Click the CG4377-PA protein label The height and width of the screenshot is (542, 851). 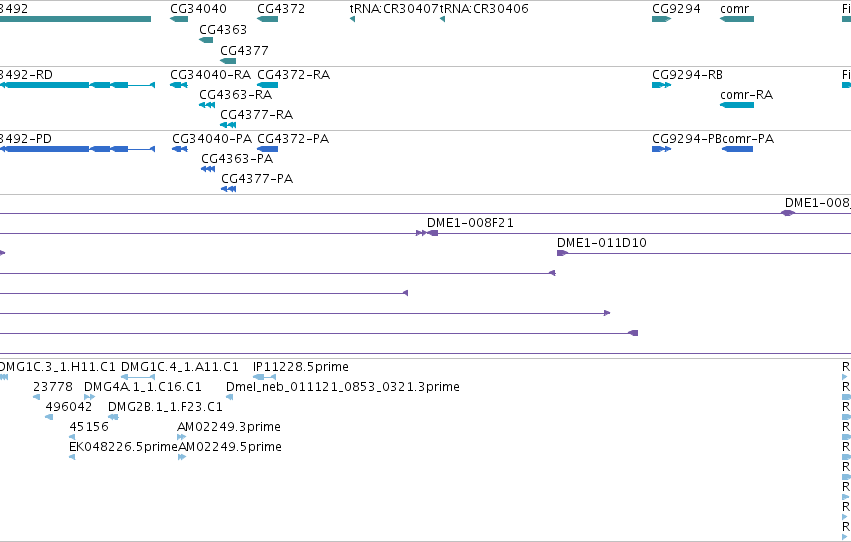click(257, 178)
